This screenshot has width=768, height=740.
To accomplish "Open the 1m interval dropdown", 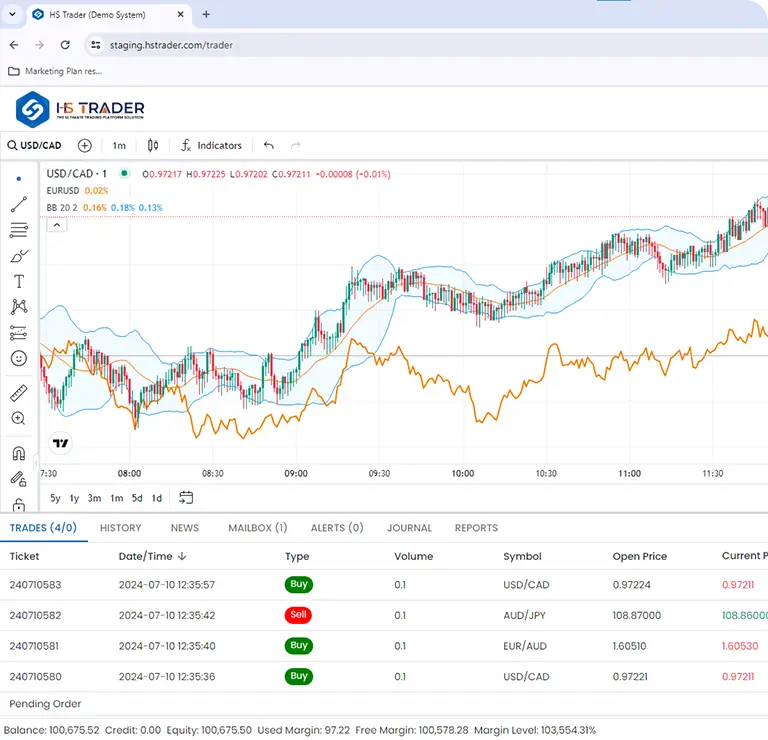I will (x=119, y=146).
